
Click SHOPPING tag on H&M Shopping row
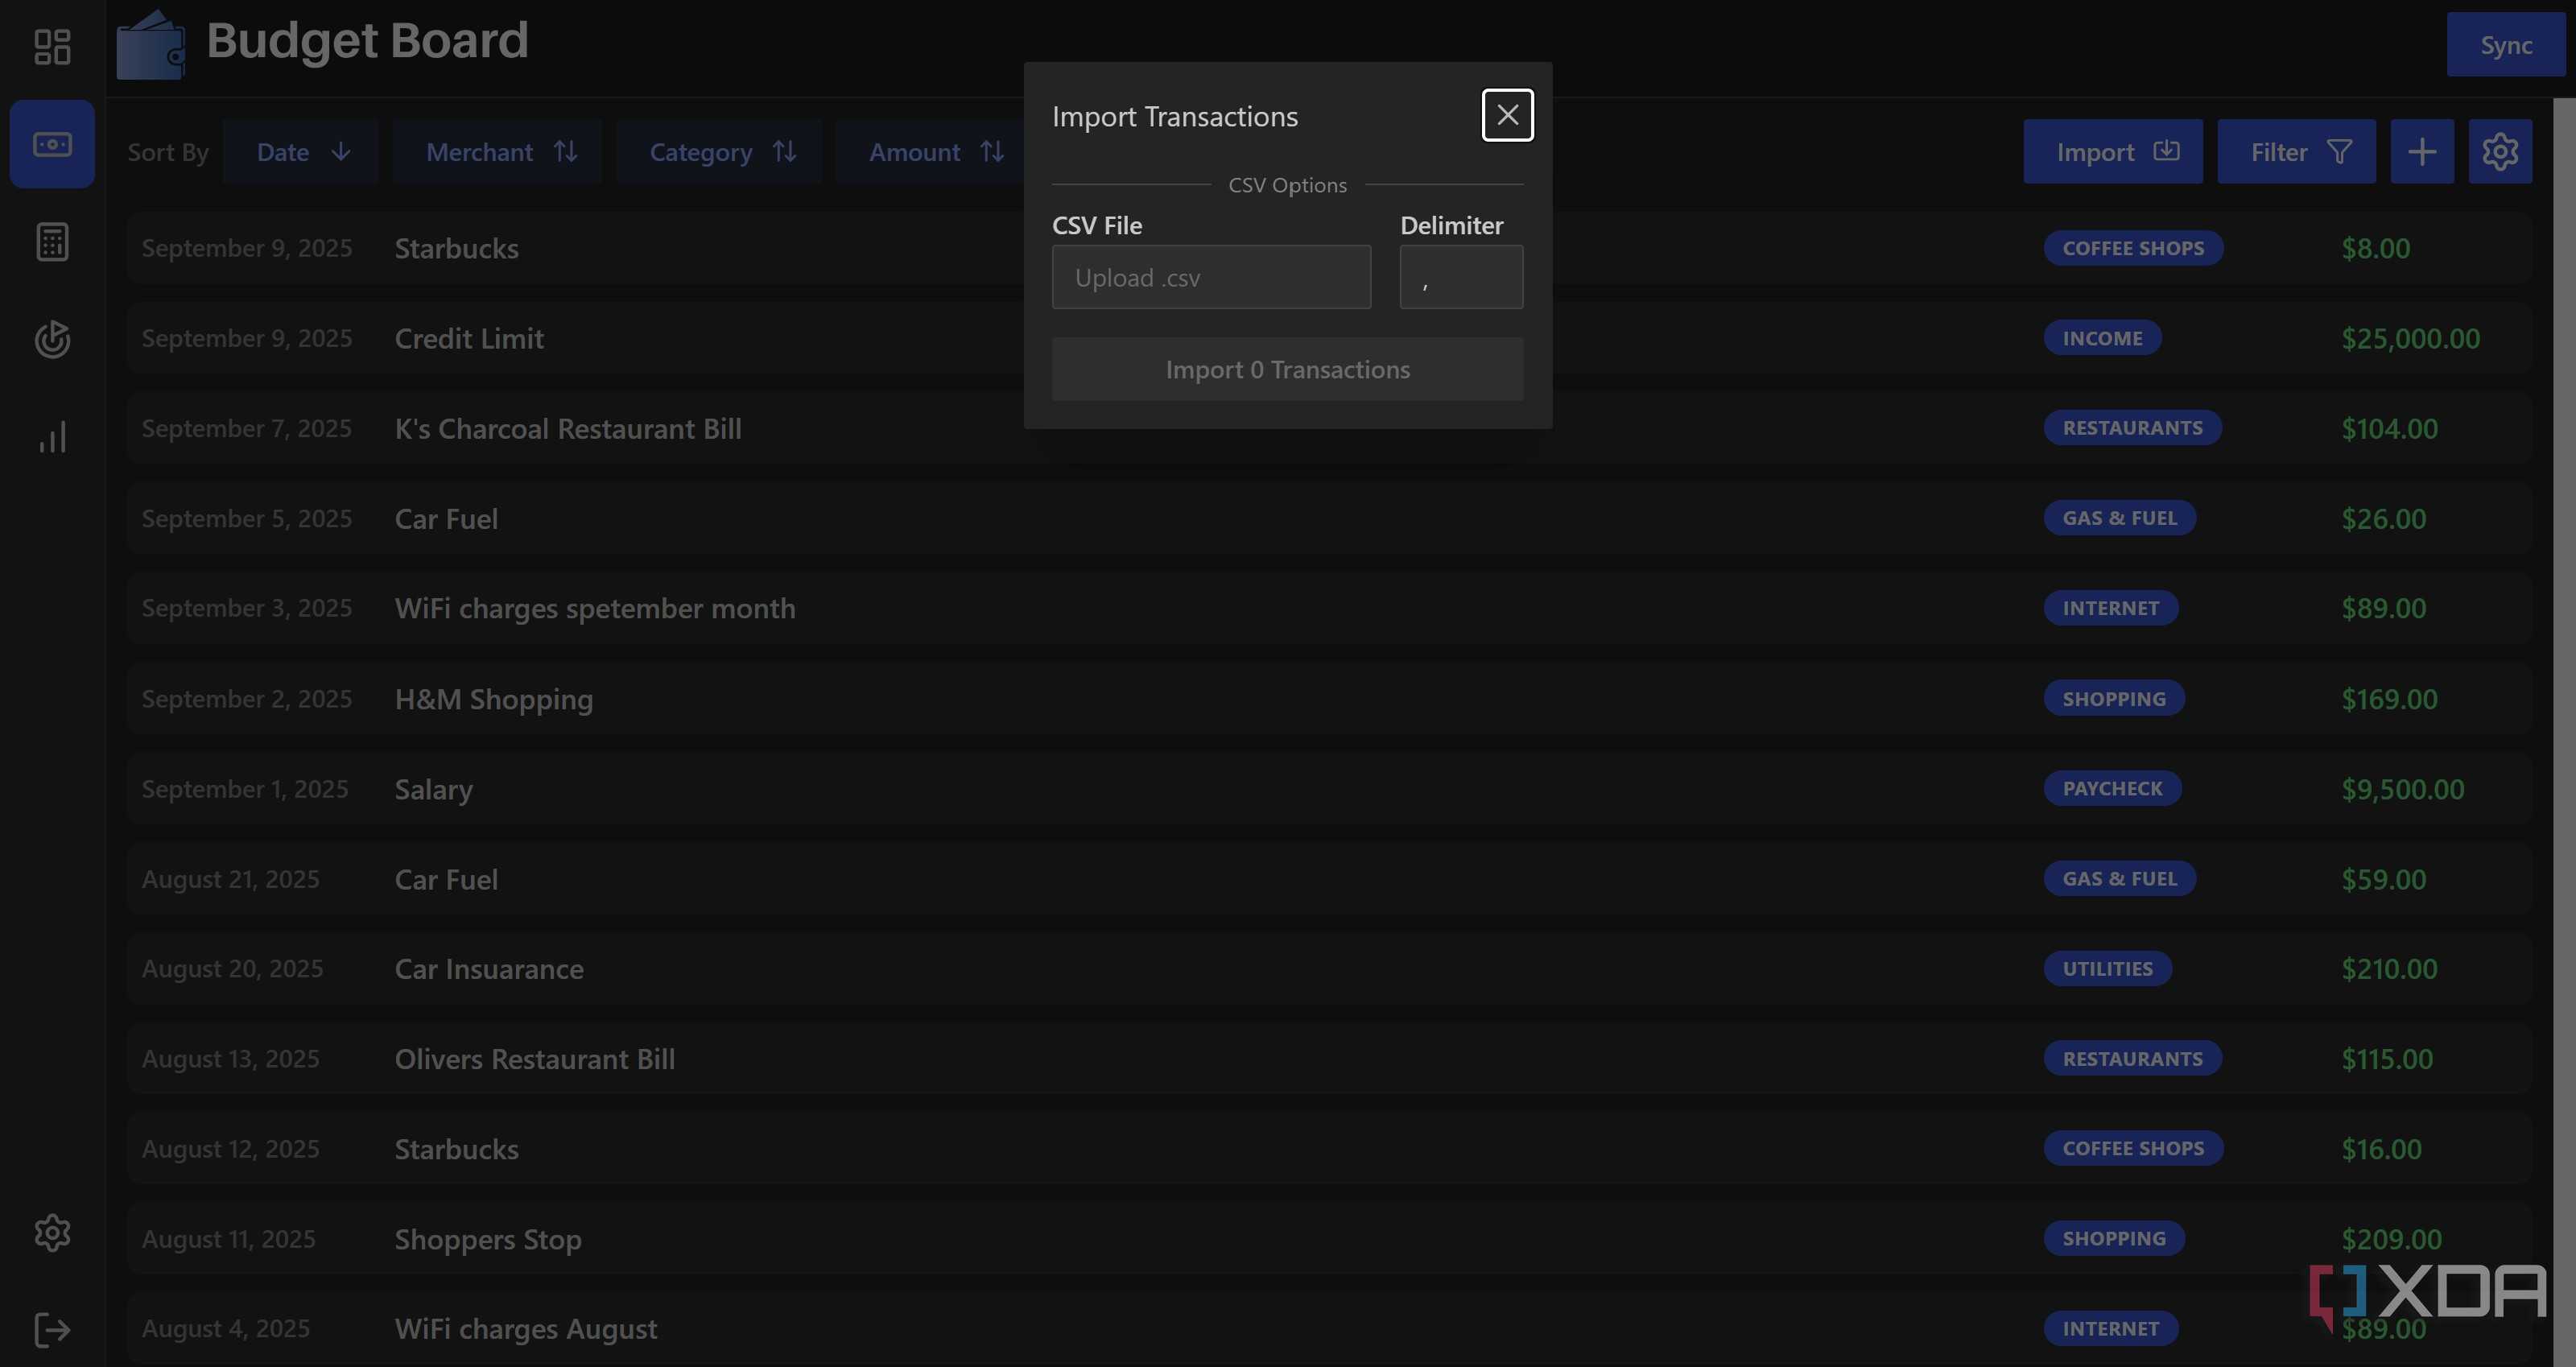2113,698
